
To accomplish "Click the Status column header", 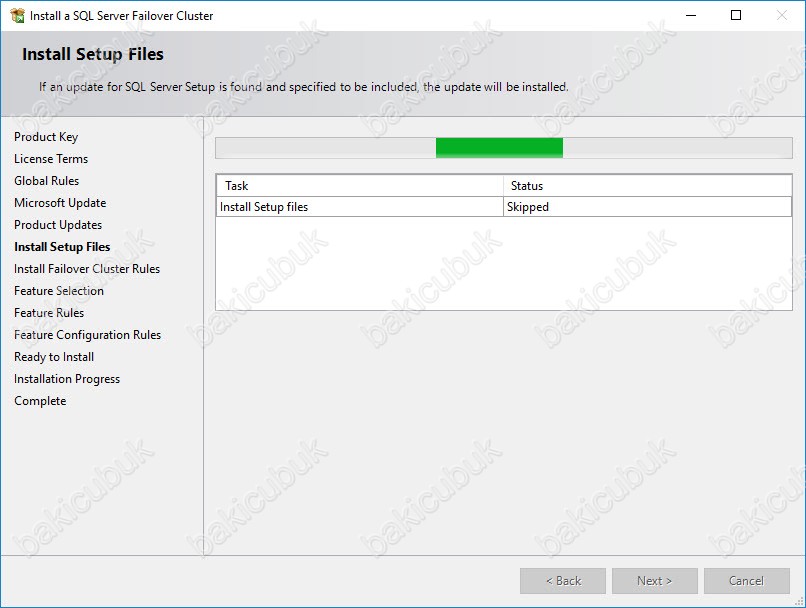I will coord(647,186).
